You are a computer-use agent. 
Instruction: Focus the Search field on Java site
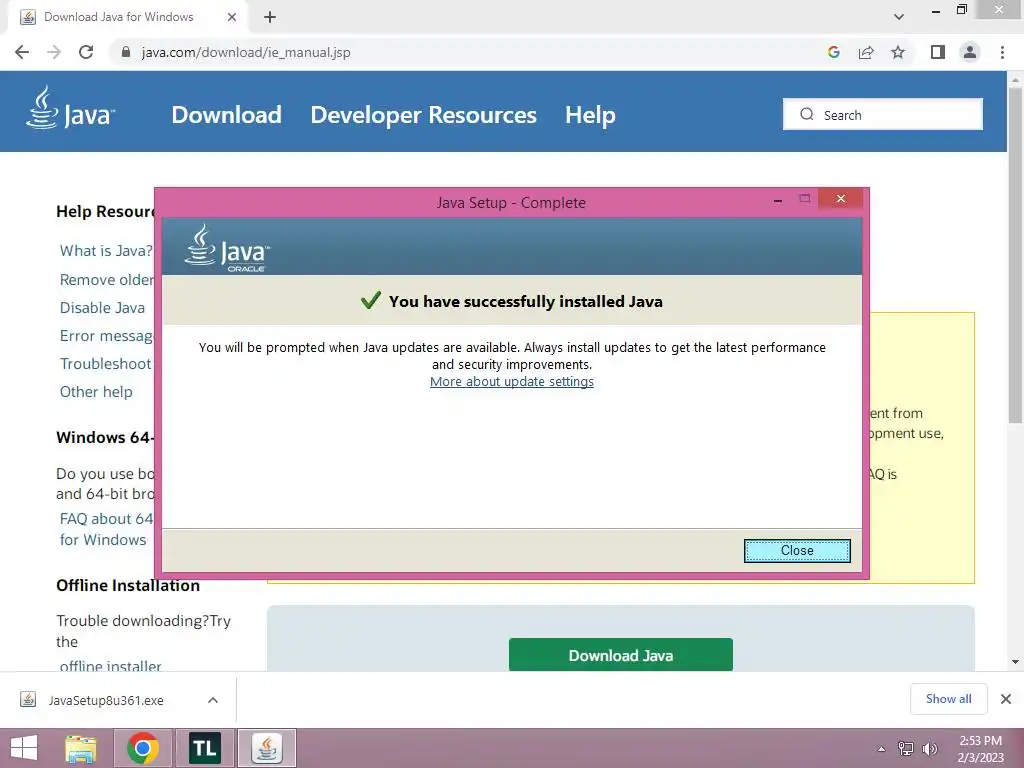pos(882,114)
